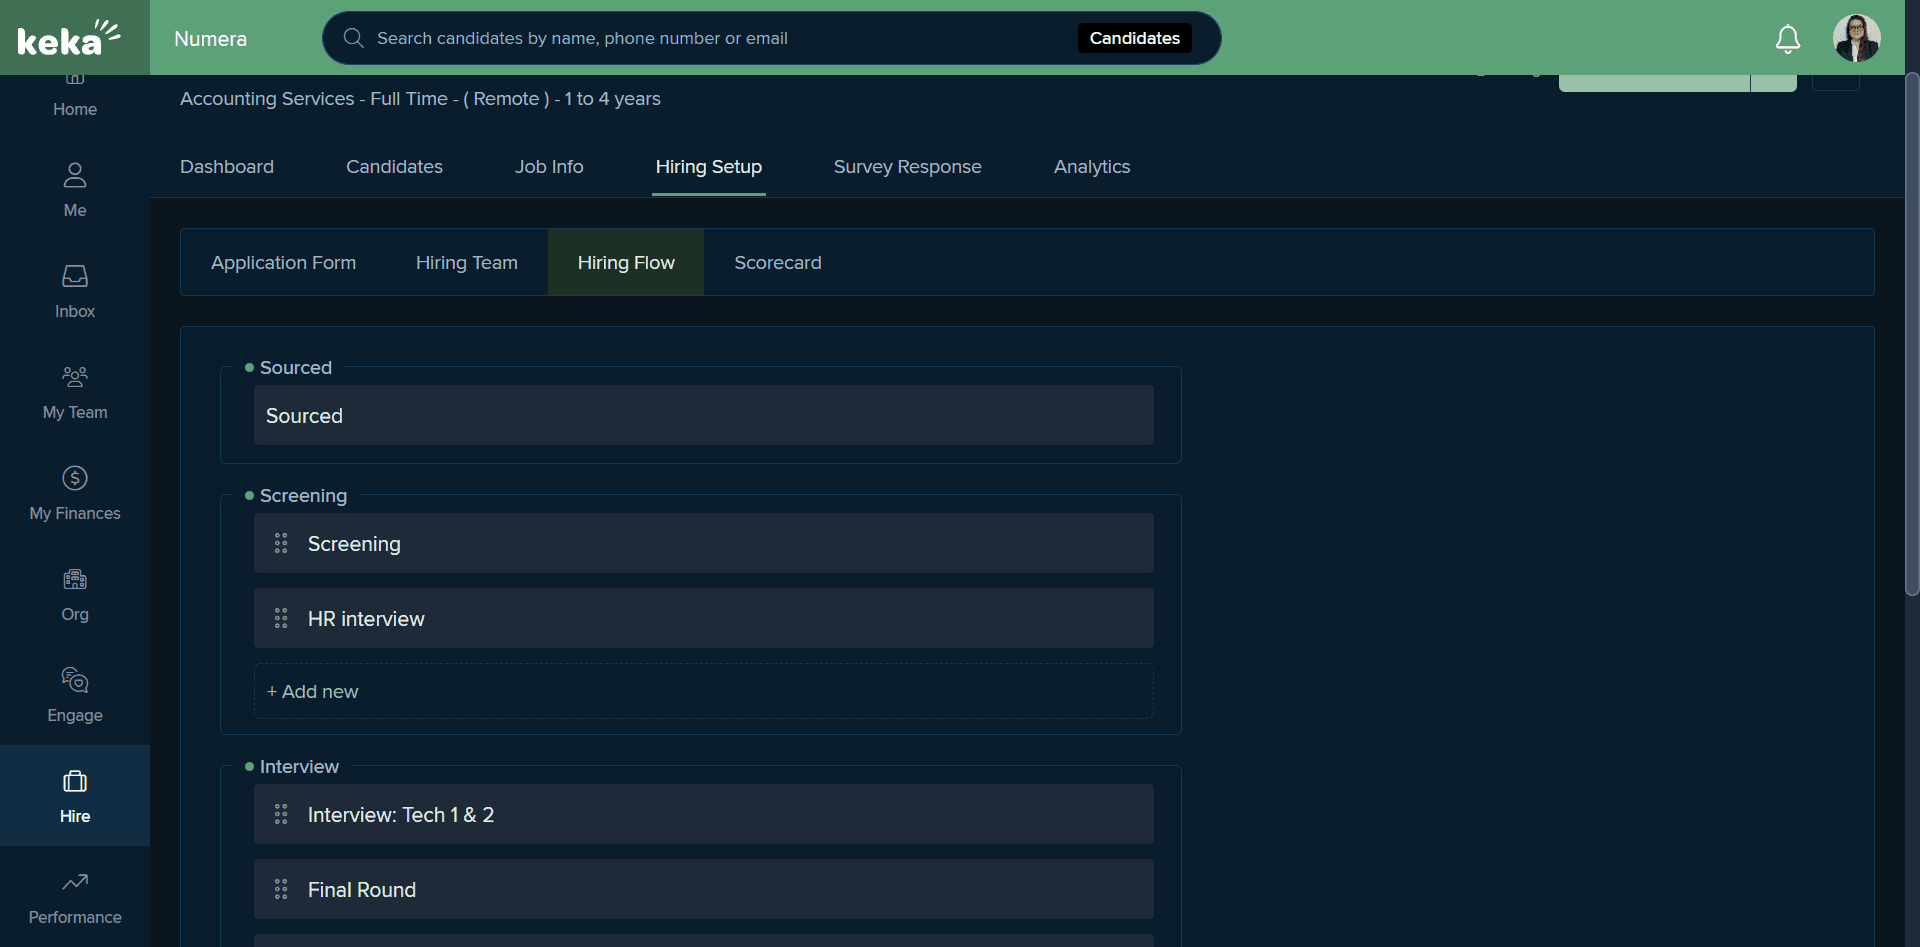Open the Engage section
1920x947 pixels.
(x=75, y=695)
